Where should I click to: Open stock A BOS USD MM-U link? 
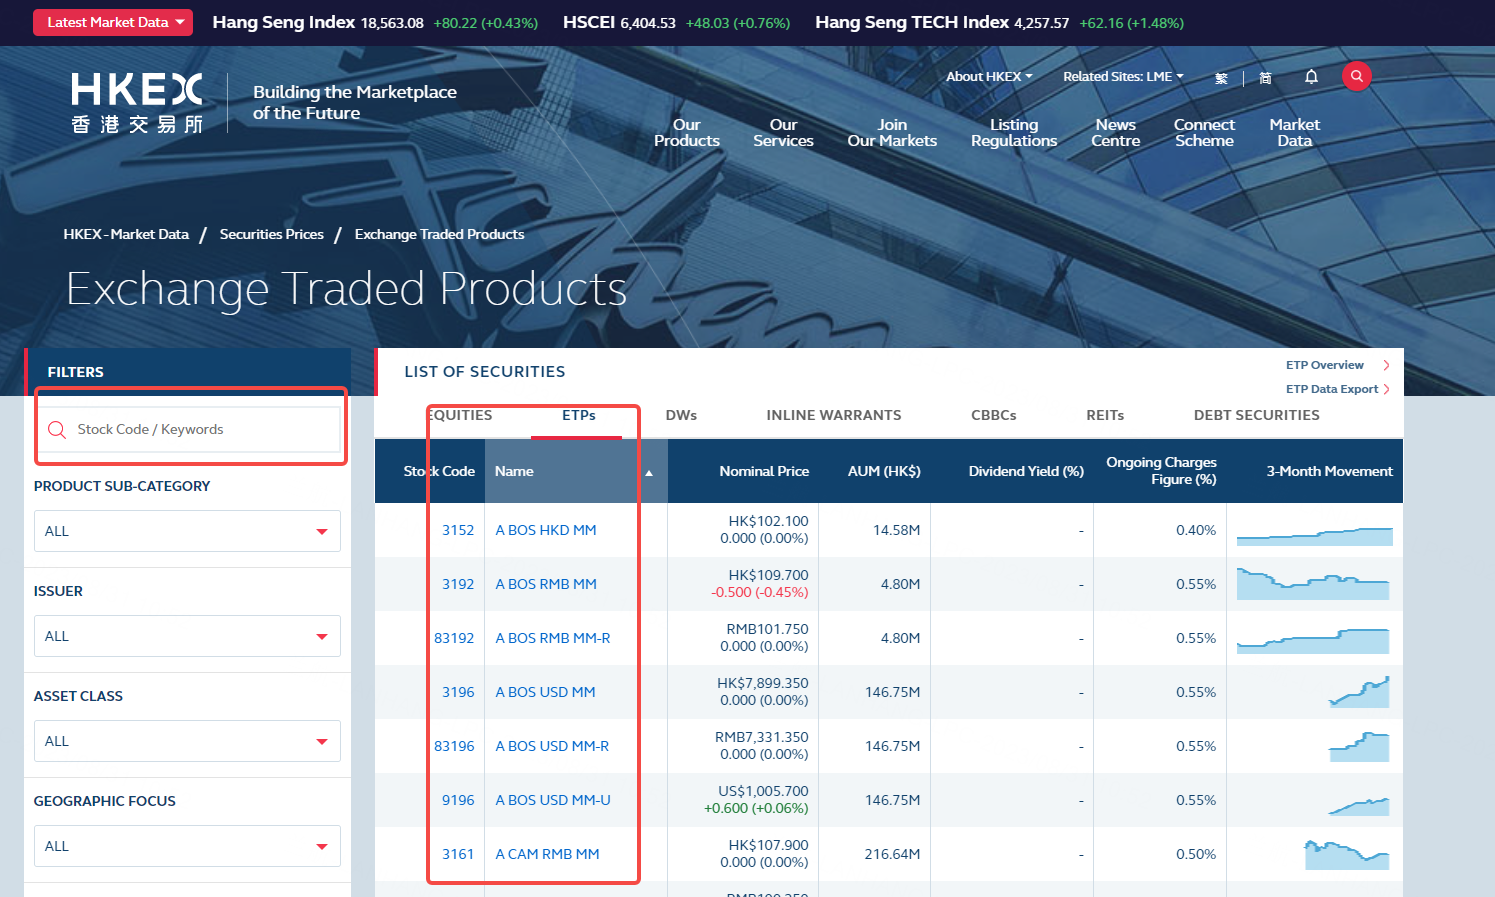(x=552, y=800)
